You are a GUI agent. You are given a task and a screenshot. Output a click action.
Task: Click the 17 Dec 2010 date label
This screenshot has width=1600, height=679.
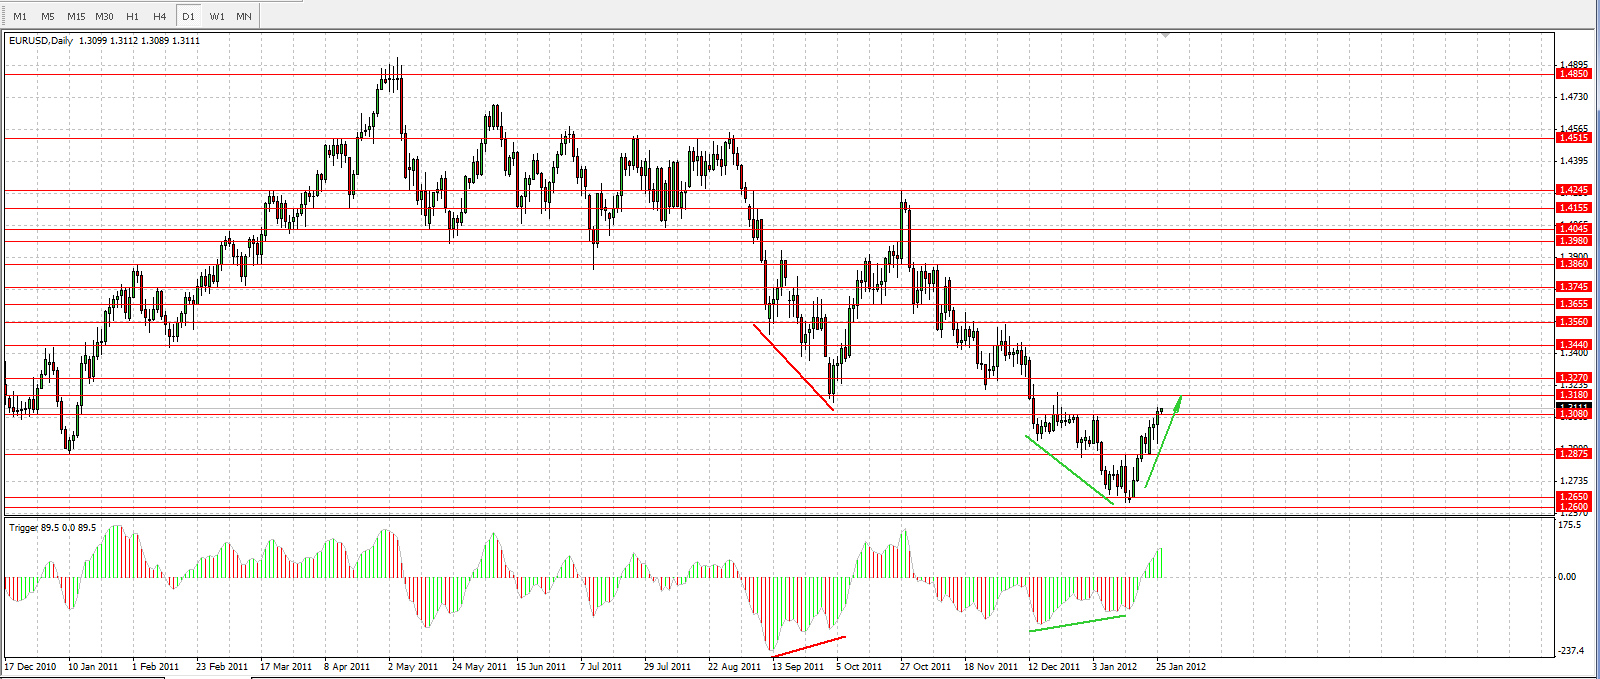(30, 667)
